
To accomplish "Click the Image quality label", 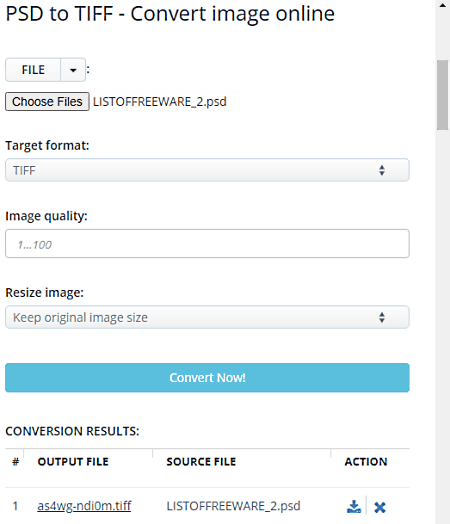I will [x=46, y=216].
